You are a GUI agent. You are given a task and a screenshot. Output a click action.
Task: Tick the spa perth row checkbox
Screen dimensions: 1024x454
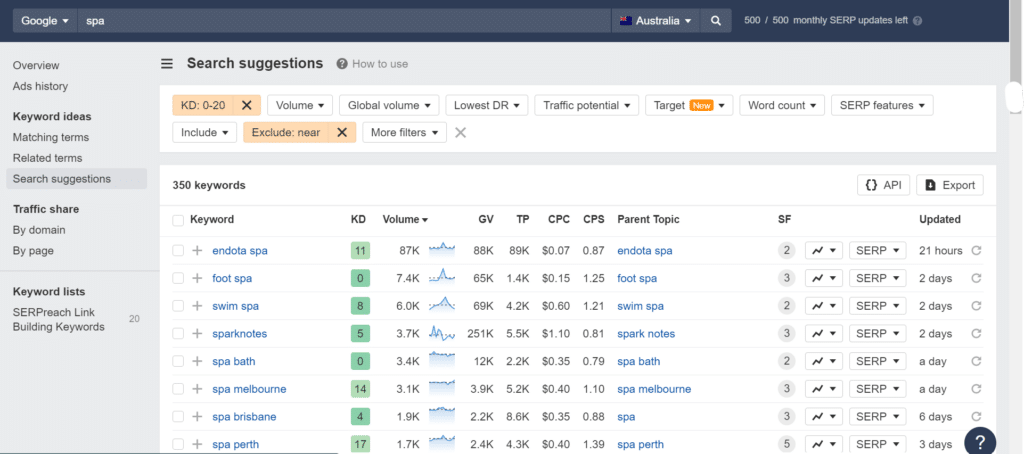tap(178, 445)
